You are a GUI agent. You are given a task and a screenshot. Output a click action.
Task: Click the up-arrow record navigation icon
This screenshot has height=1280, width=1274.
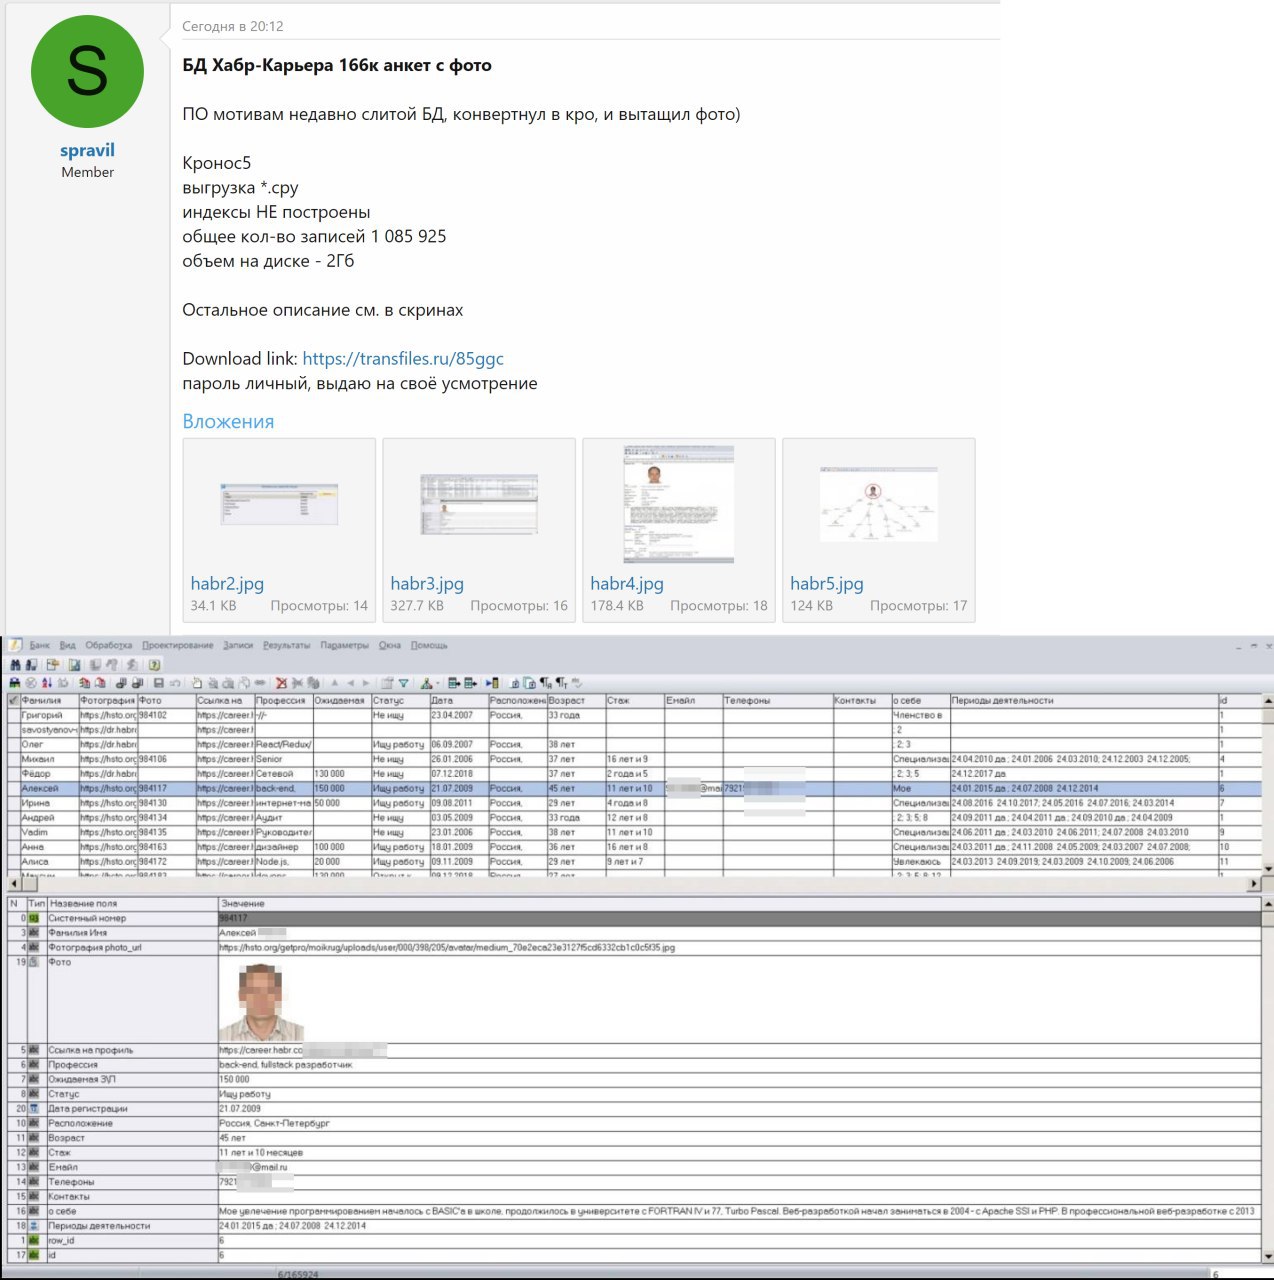pyautogui.click(x=334, y=683)
